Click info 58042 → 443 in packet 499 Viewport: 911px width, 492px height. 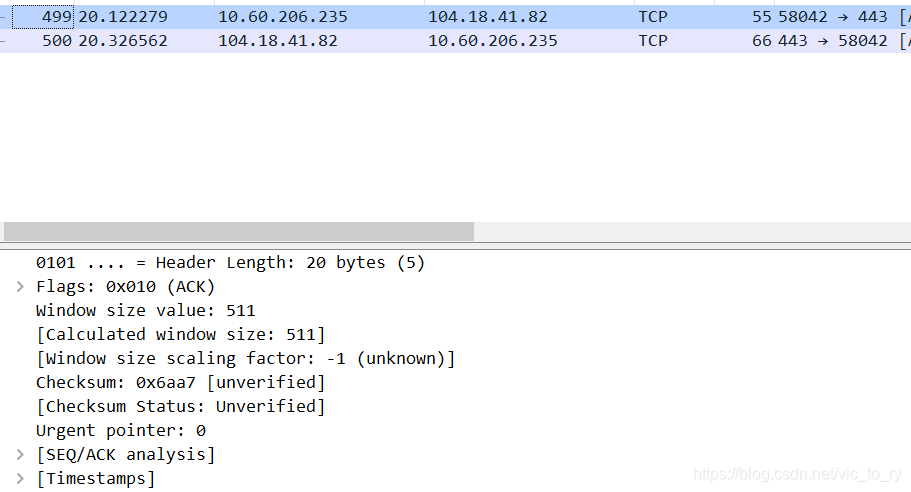tap(833, 17)
